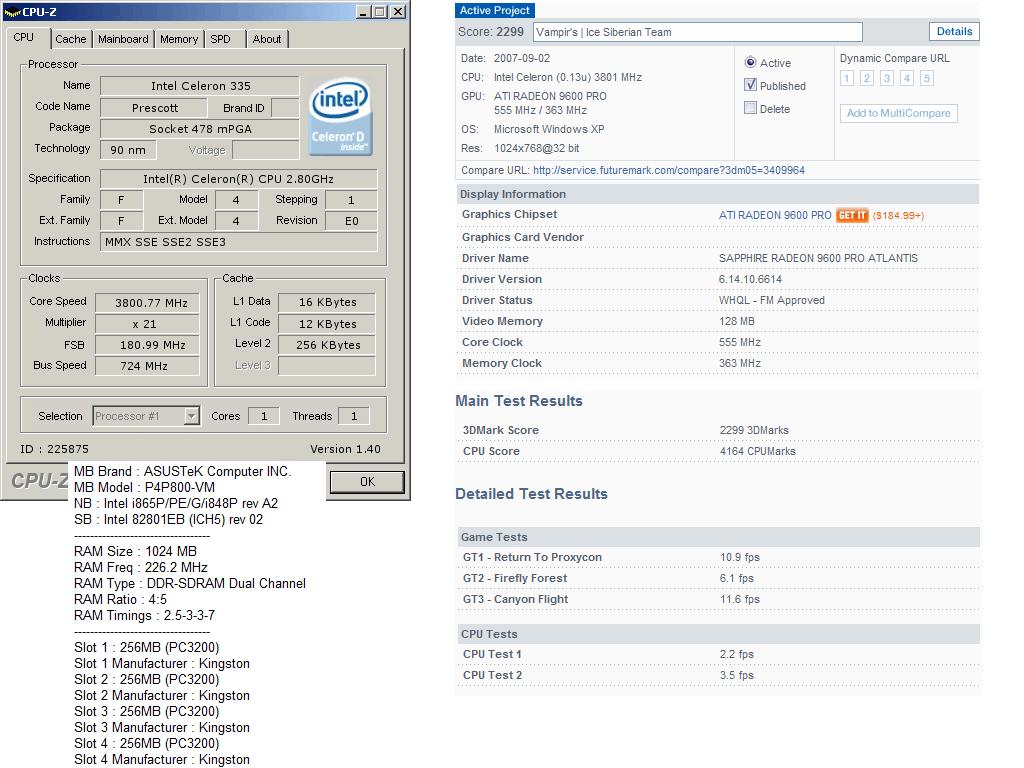Click the CPU Test 1 row

(718, 654)
